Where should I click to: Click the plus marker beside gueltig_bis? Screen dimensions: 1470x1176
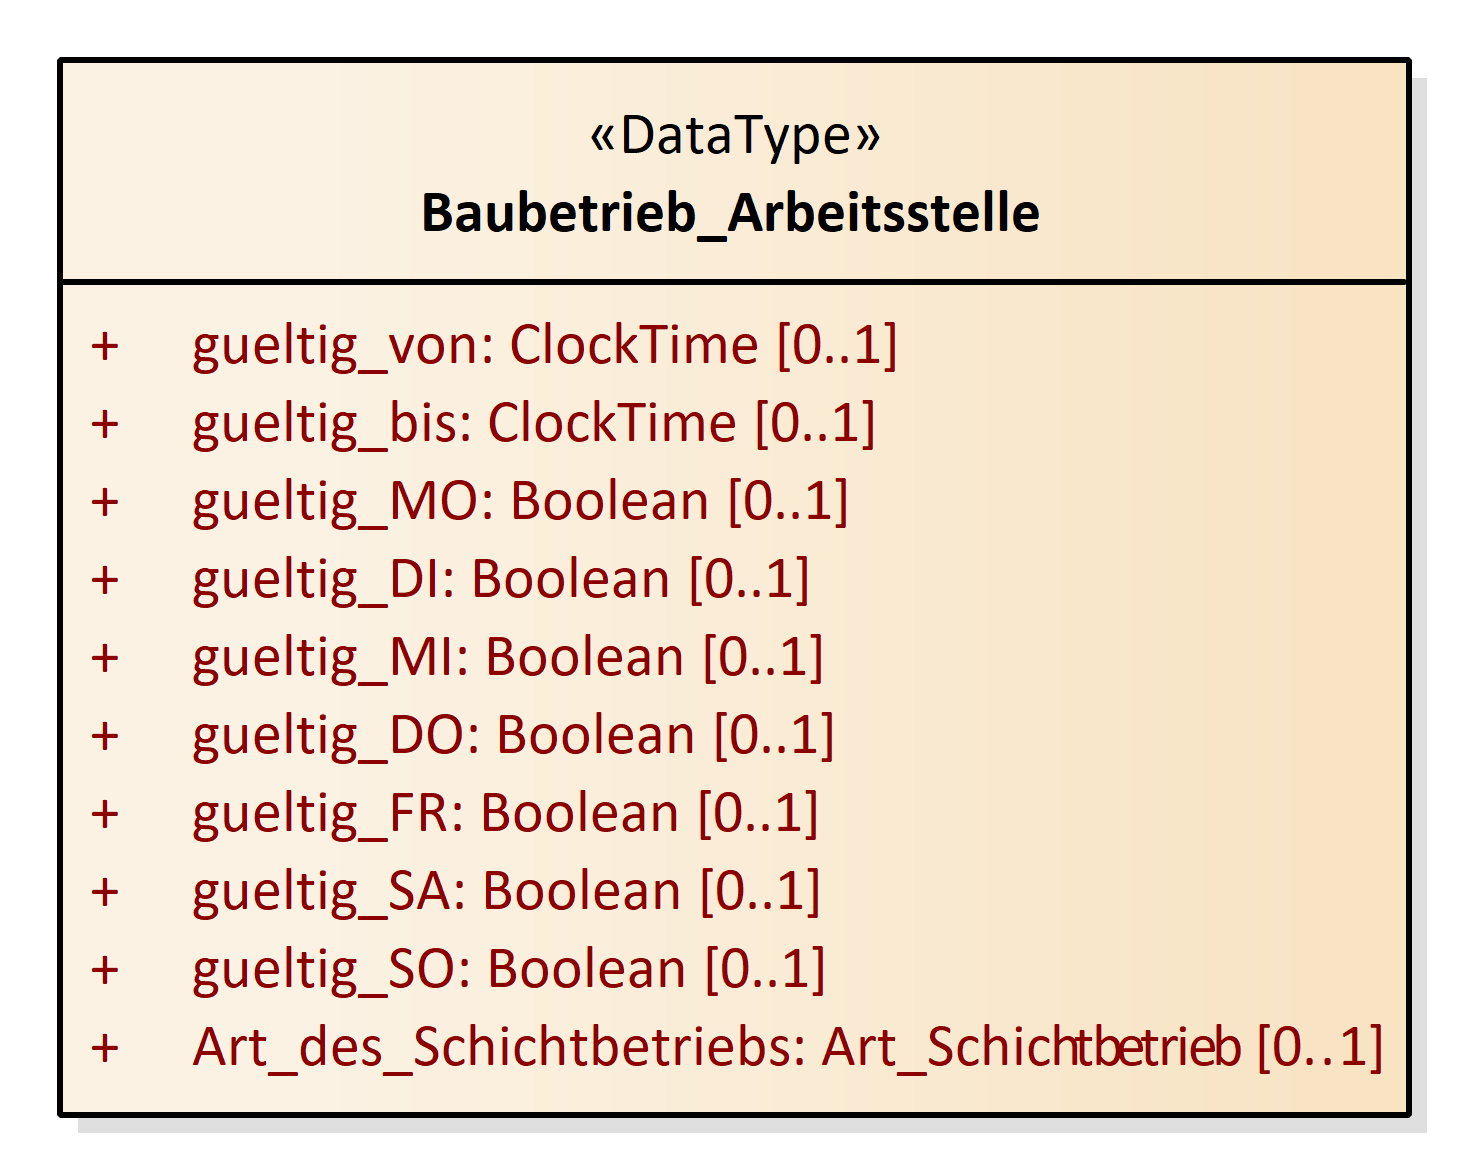coord(105,425)
